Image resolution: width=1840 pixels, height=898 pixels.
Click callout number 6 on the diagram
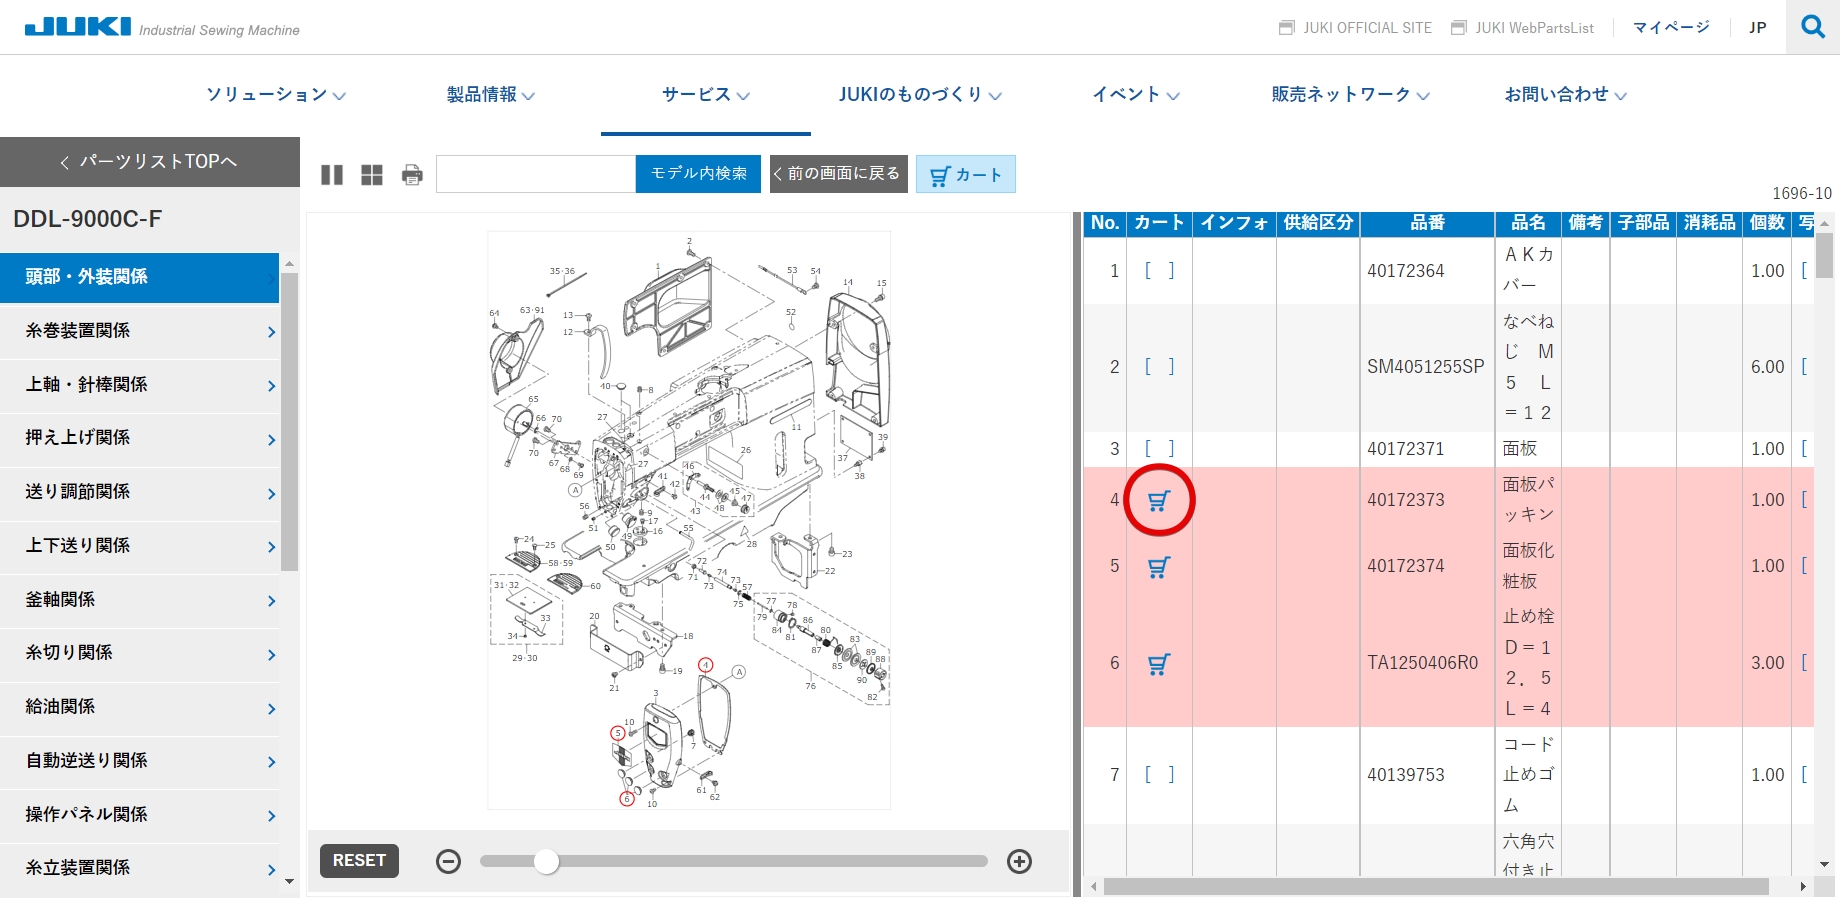tap(627, 799)
